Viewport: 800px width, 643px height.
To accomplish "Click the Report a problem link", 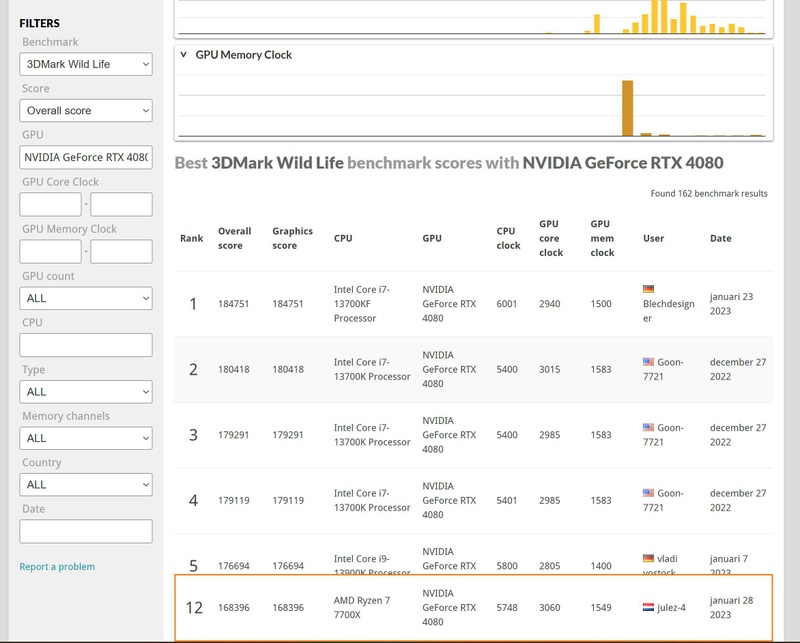I will 57,567.
